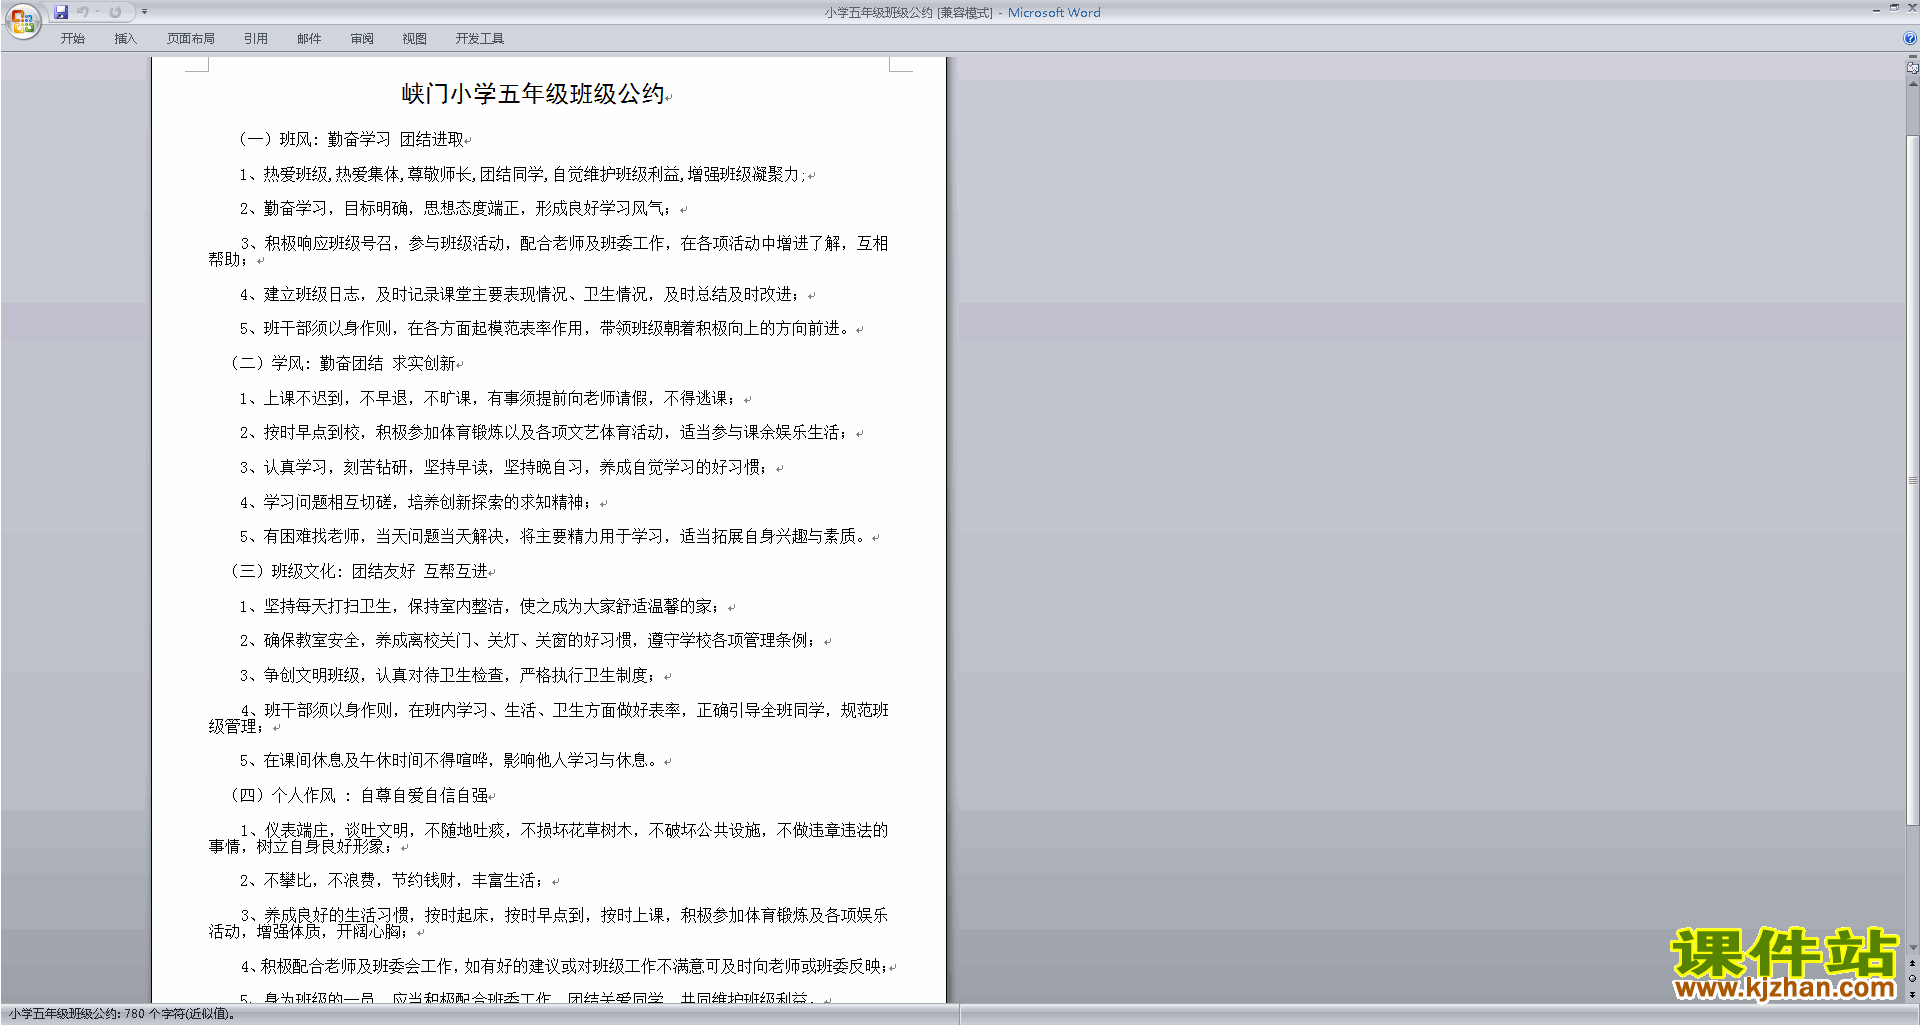
Task: Click line 4、建立班级日志
Action: pos(519,295)
